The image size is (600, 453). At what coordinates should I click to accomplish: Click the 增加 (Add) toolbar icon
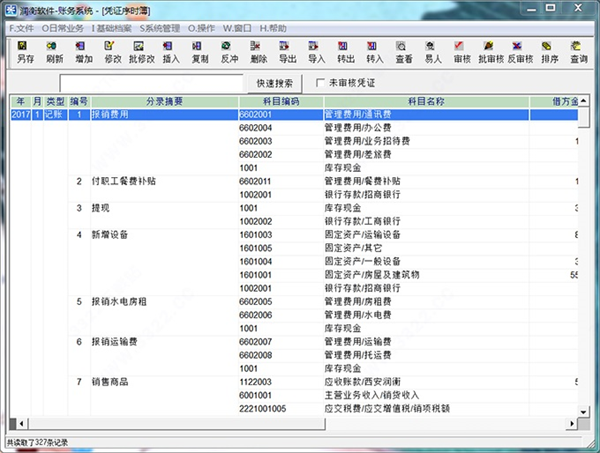[83, 52]
